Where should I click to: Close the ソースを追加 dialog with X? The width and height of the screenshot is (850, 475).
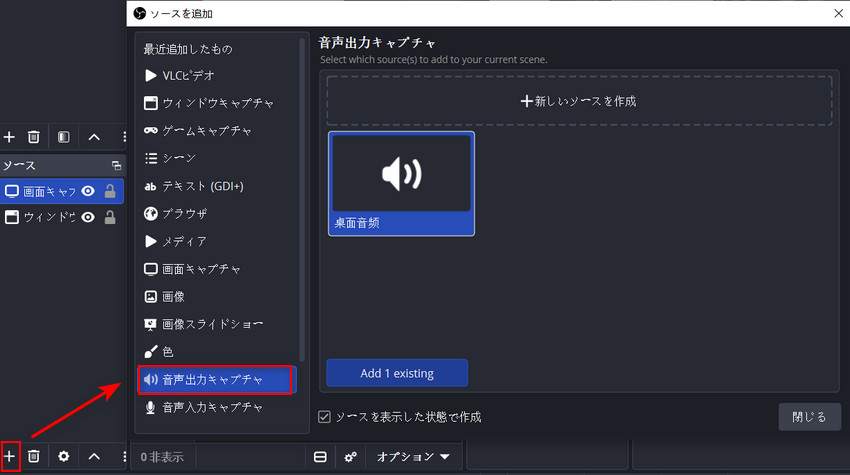838,13
